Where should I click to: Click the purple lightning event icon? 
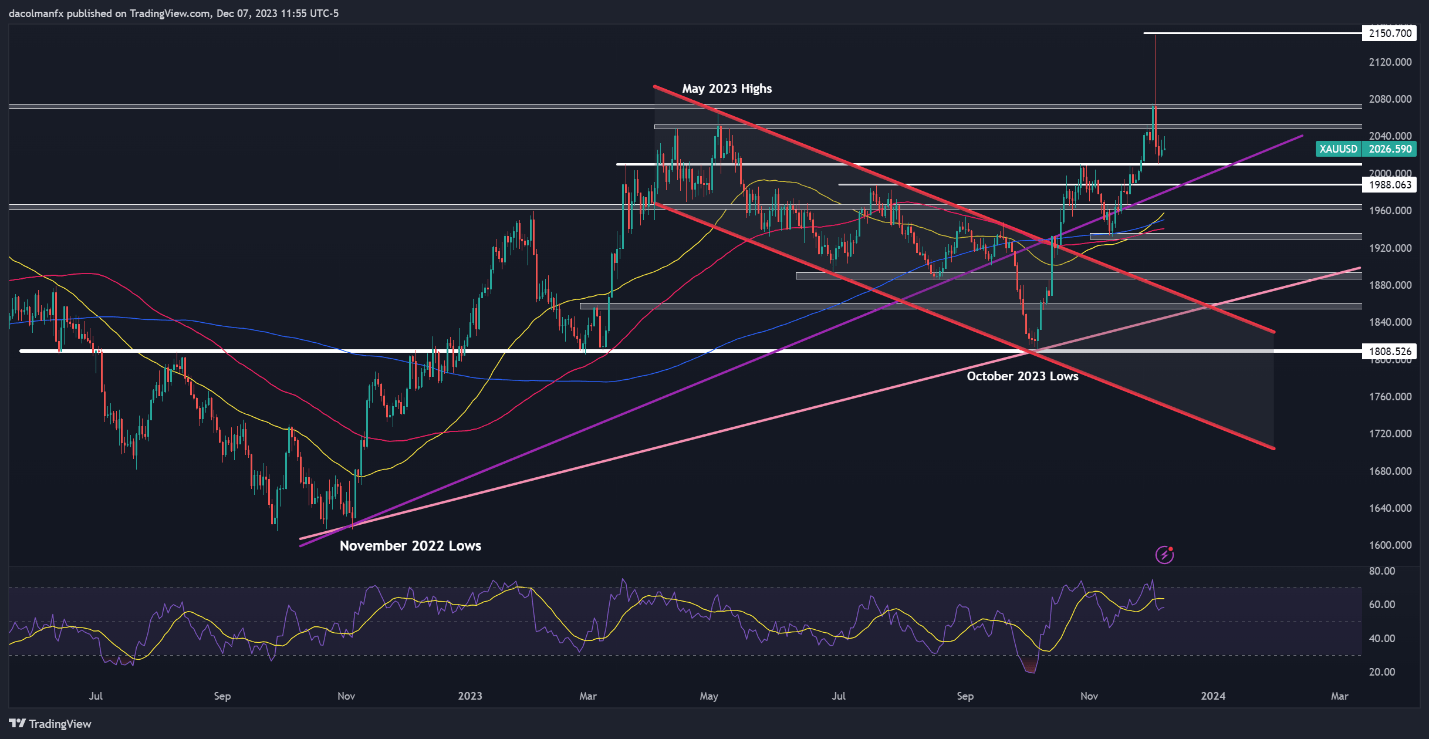point(1164,554)
